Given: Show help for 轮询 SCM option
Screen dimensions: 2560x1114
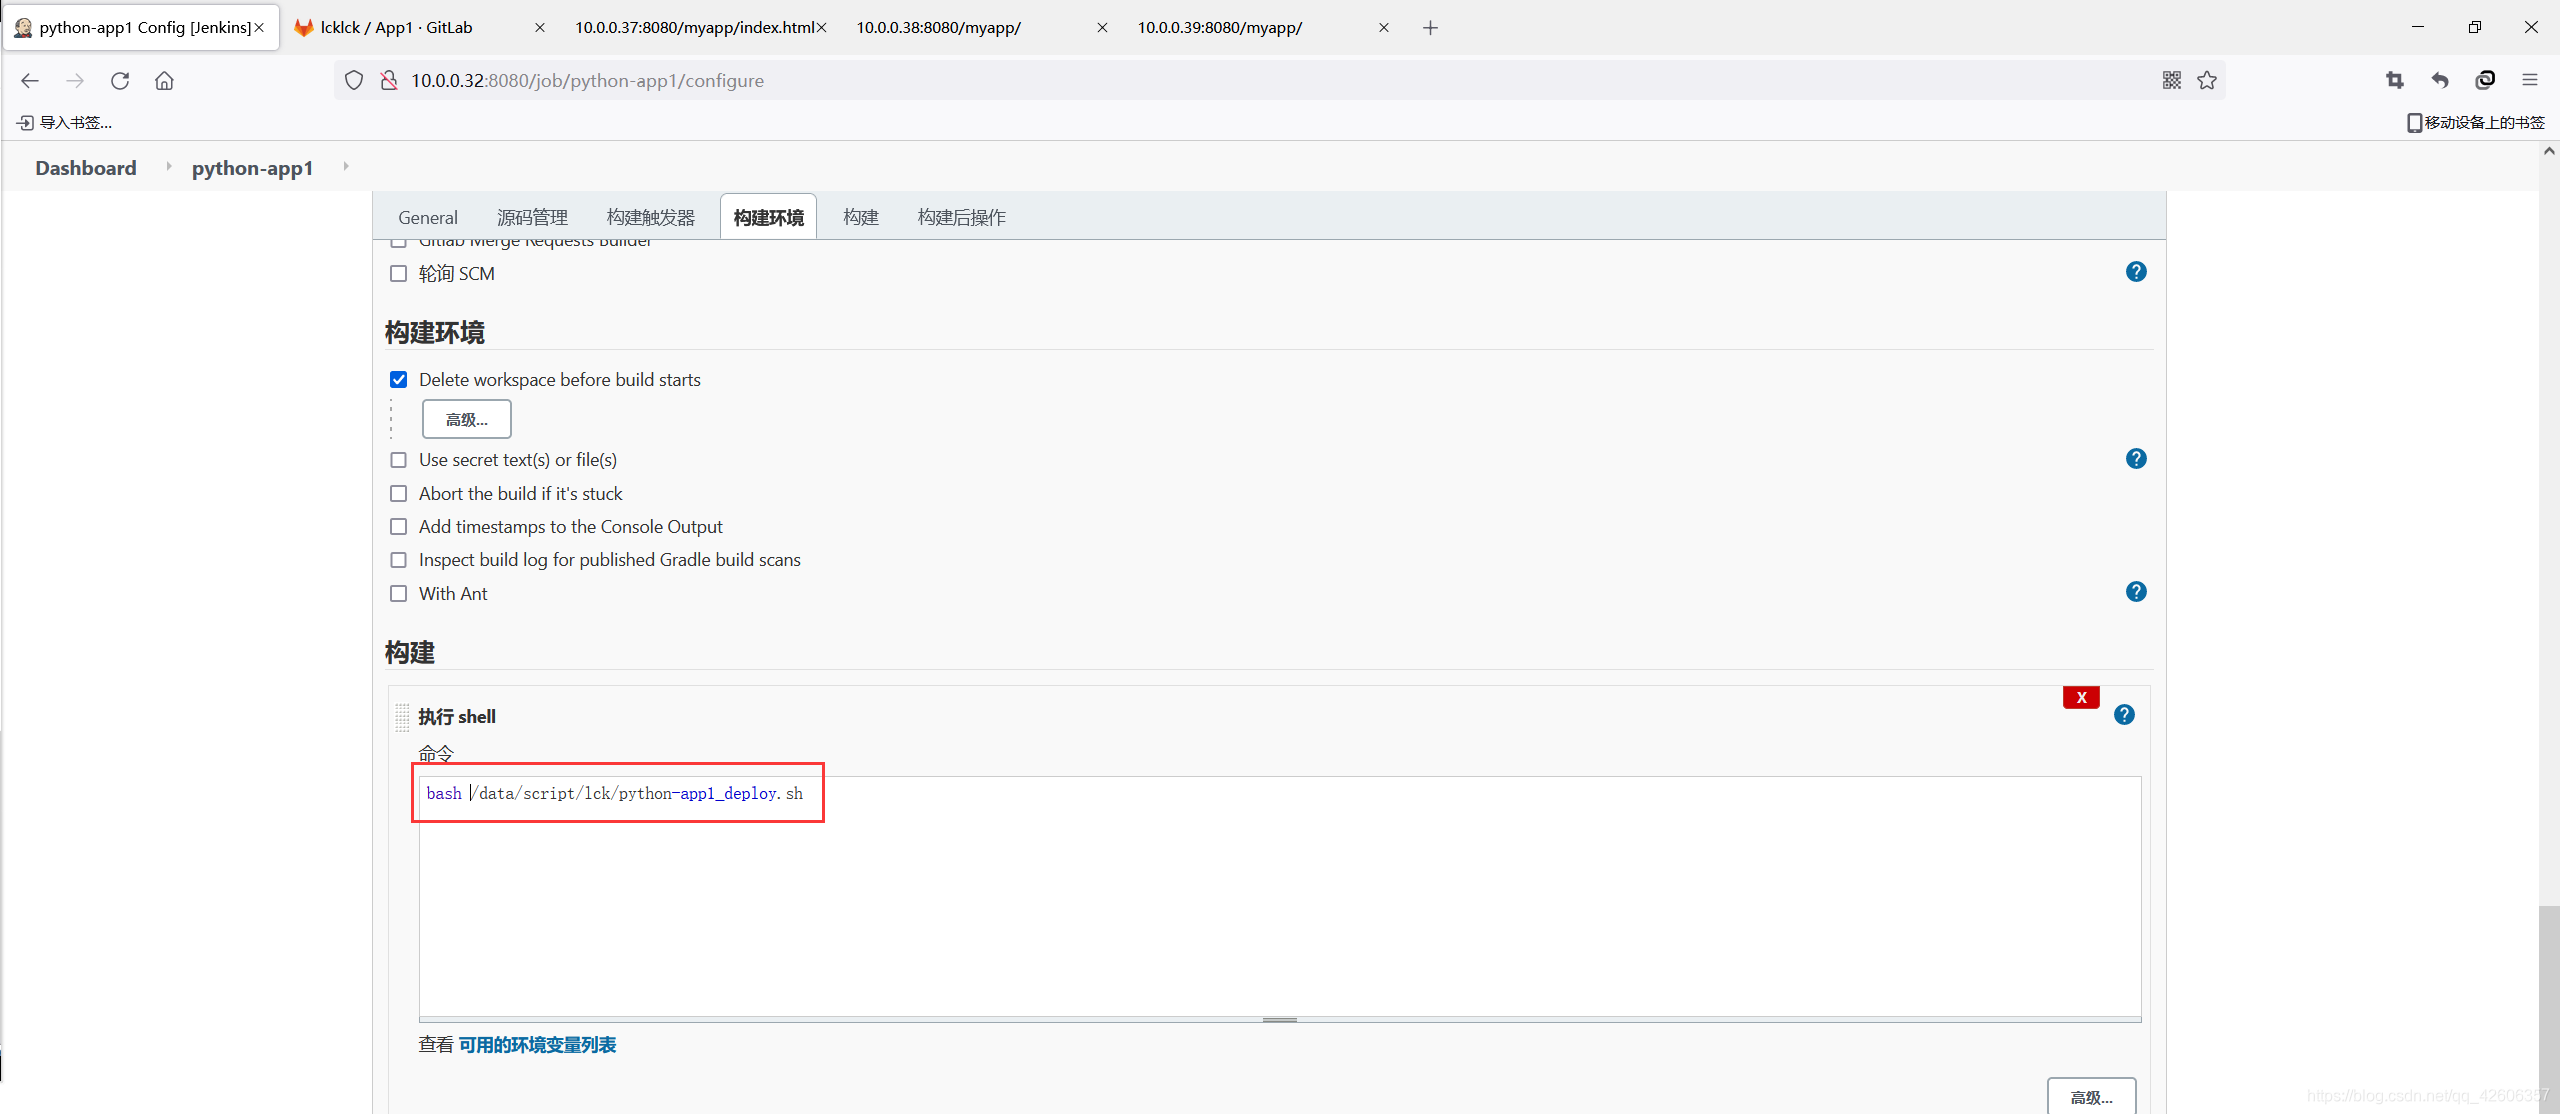Looking at the screenshot, I should click(2136, 272).
